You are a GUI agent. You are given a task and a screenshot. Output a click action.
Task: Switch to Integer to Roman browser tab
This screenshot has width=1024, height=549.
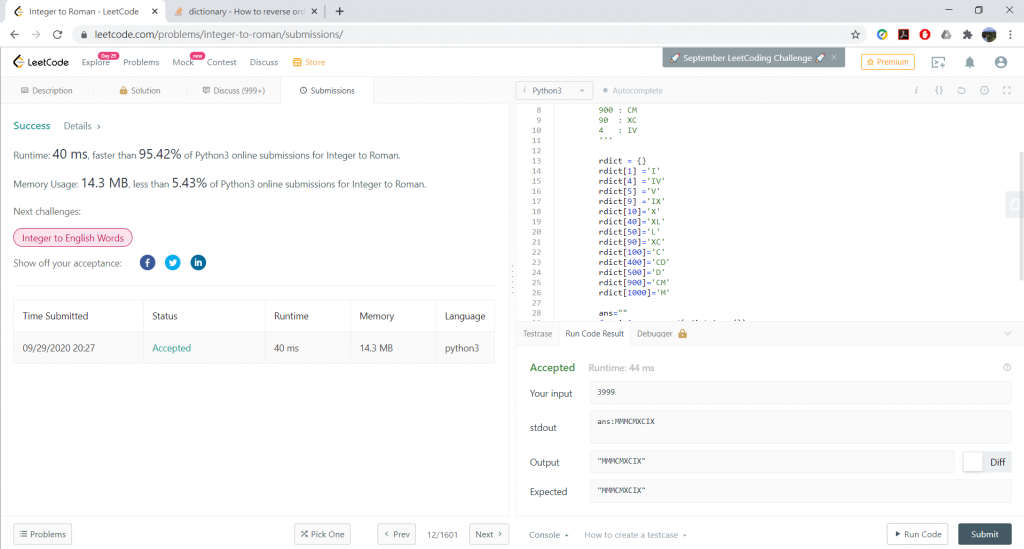click(84, 11)
